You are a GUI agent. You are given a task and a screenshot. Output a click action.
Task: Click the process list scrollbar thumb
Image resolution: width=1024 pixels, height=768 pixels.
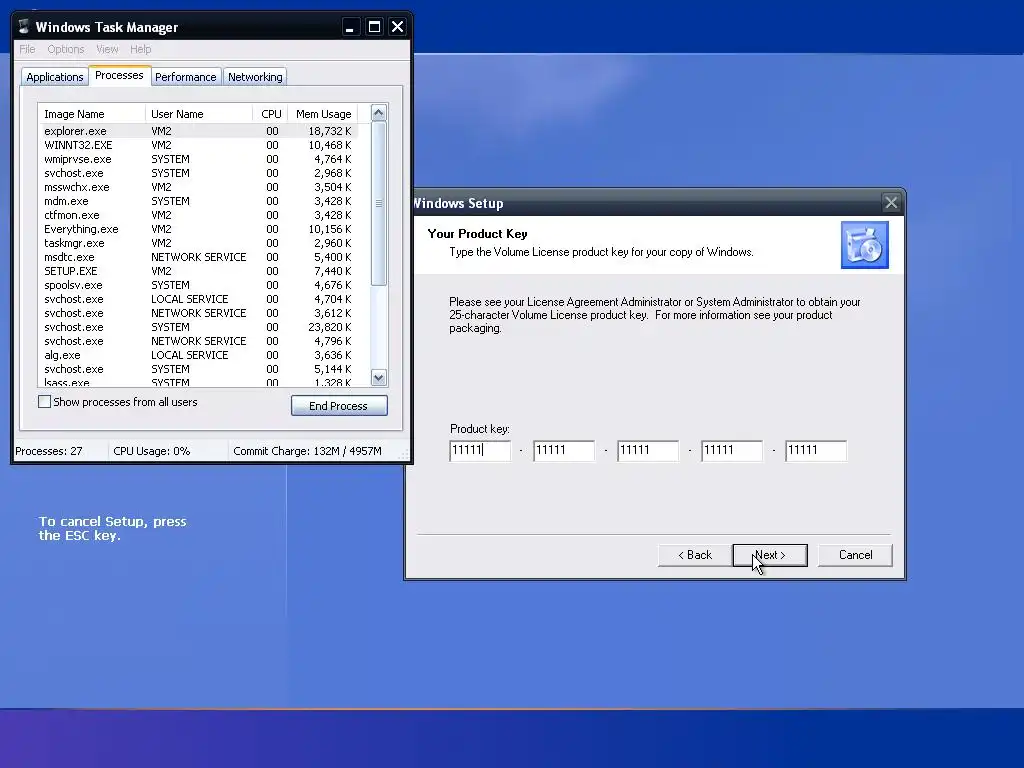(379, 204)
